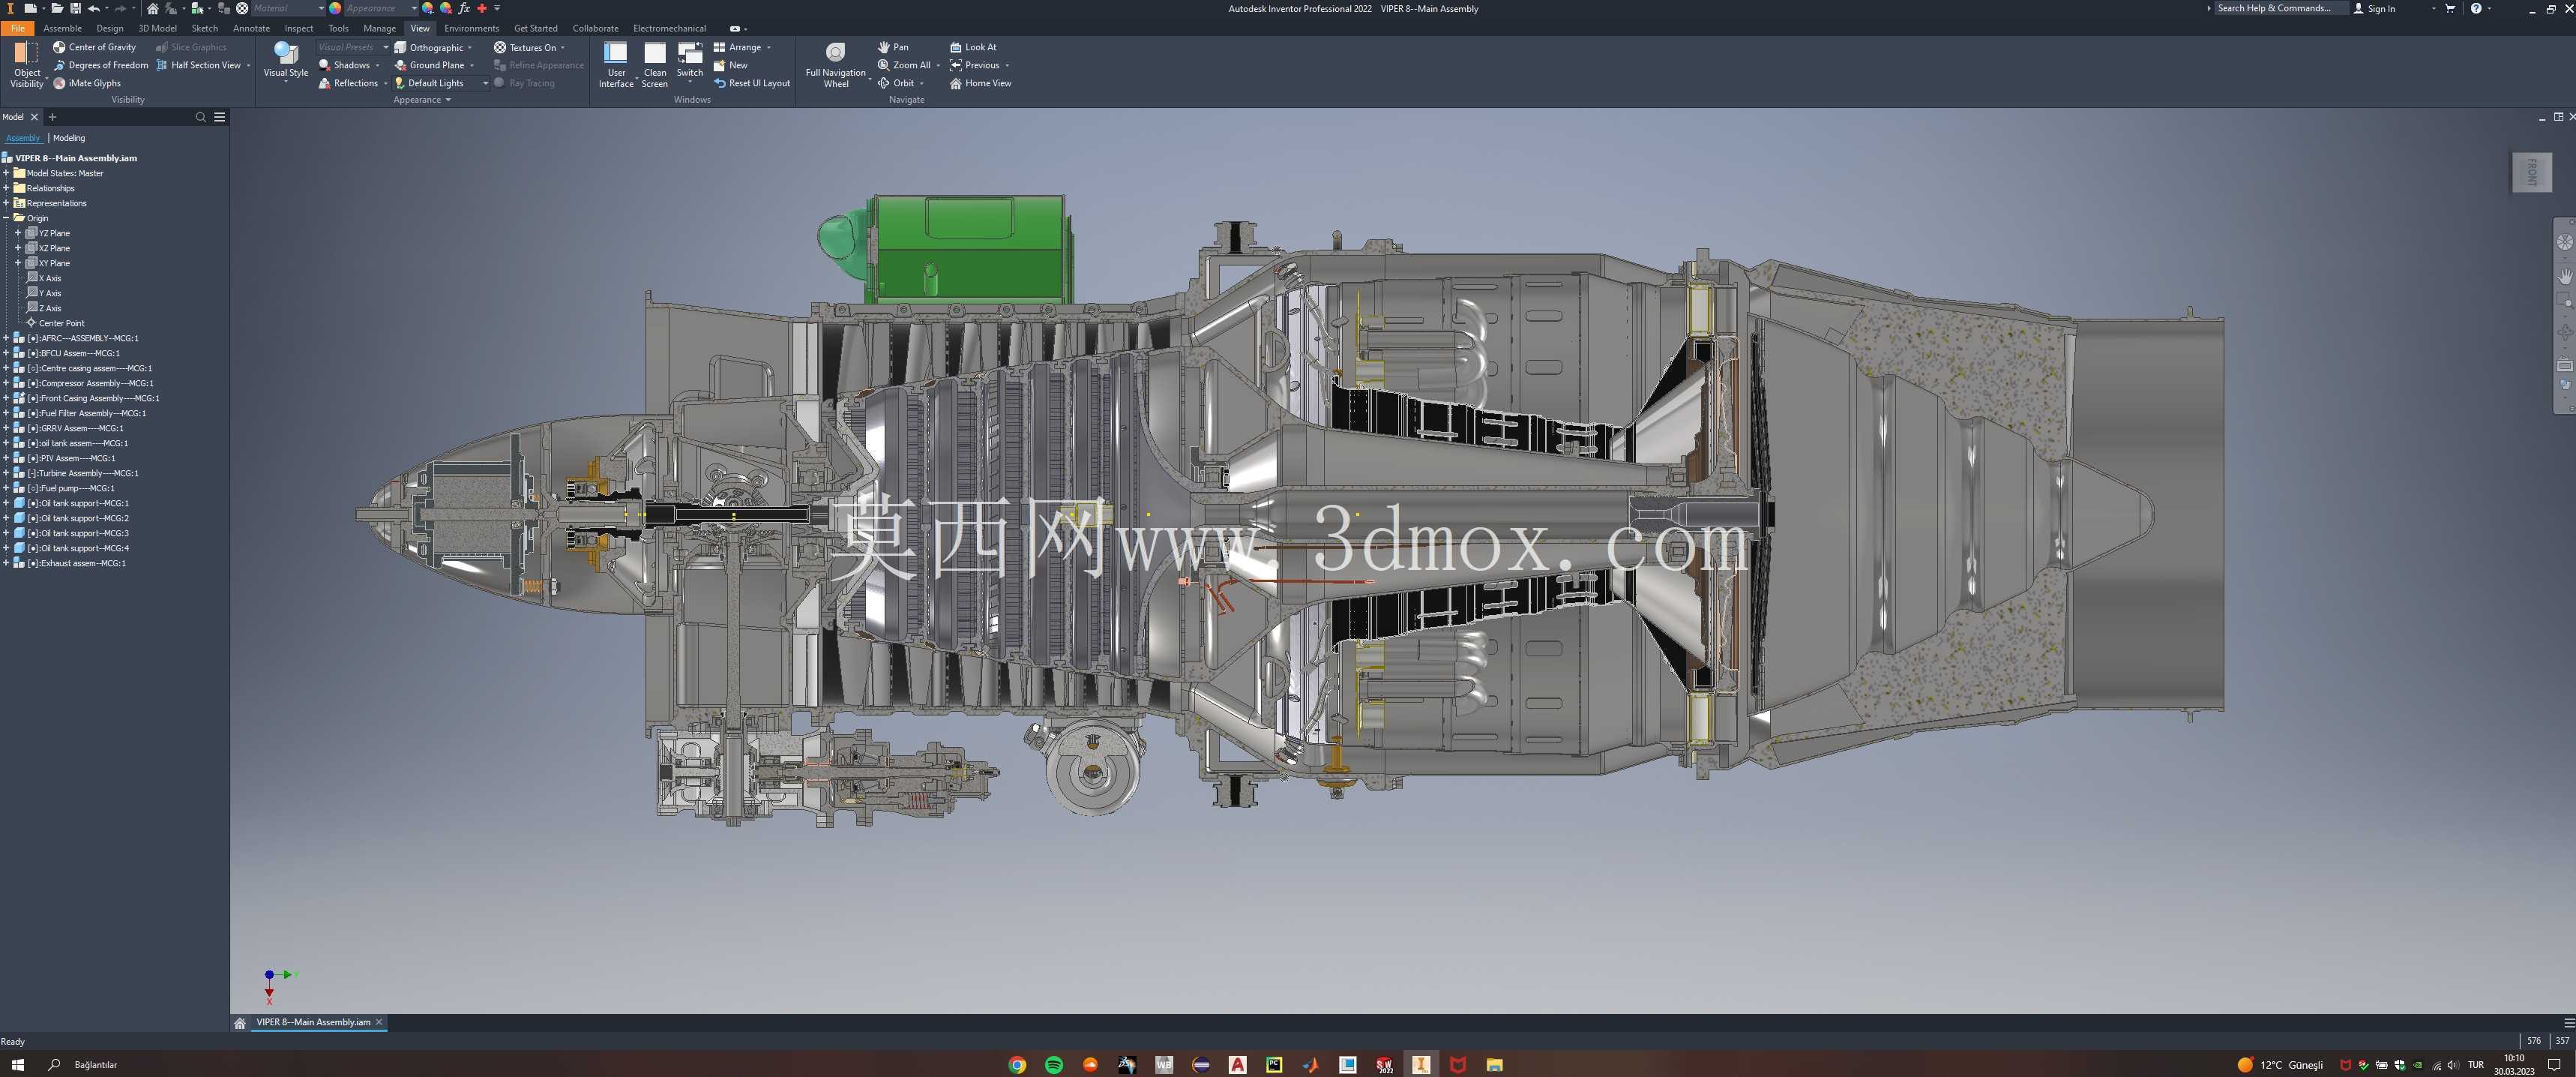The image size is (2576, 1077).
Task: Click the Undo arrow in quick access toolbar
Action: 93,8
